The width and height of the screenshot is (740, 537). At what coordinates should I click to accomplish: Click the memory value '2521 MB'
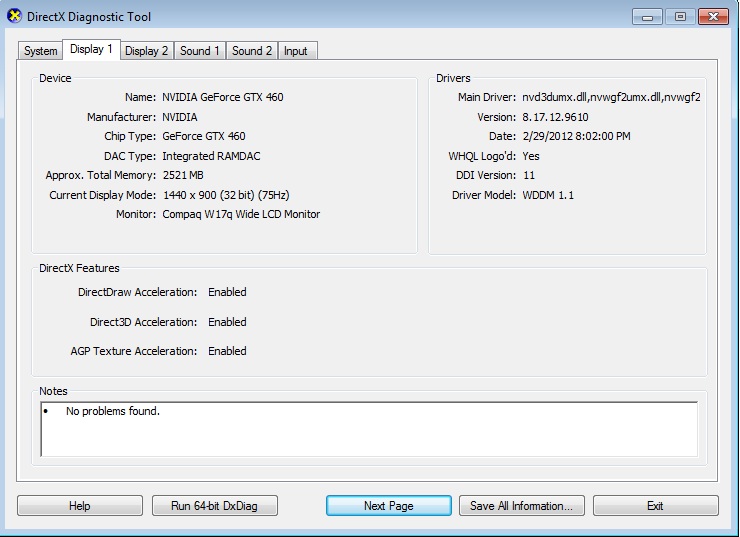[183, 176]
